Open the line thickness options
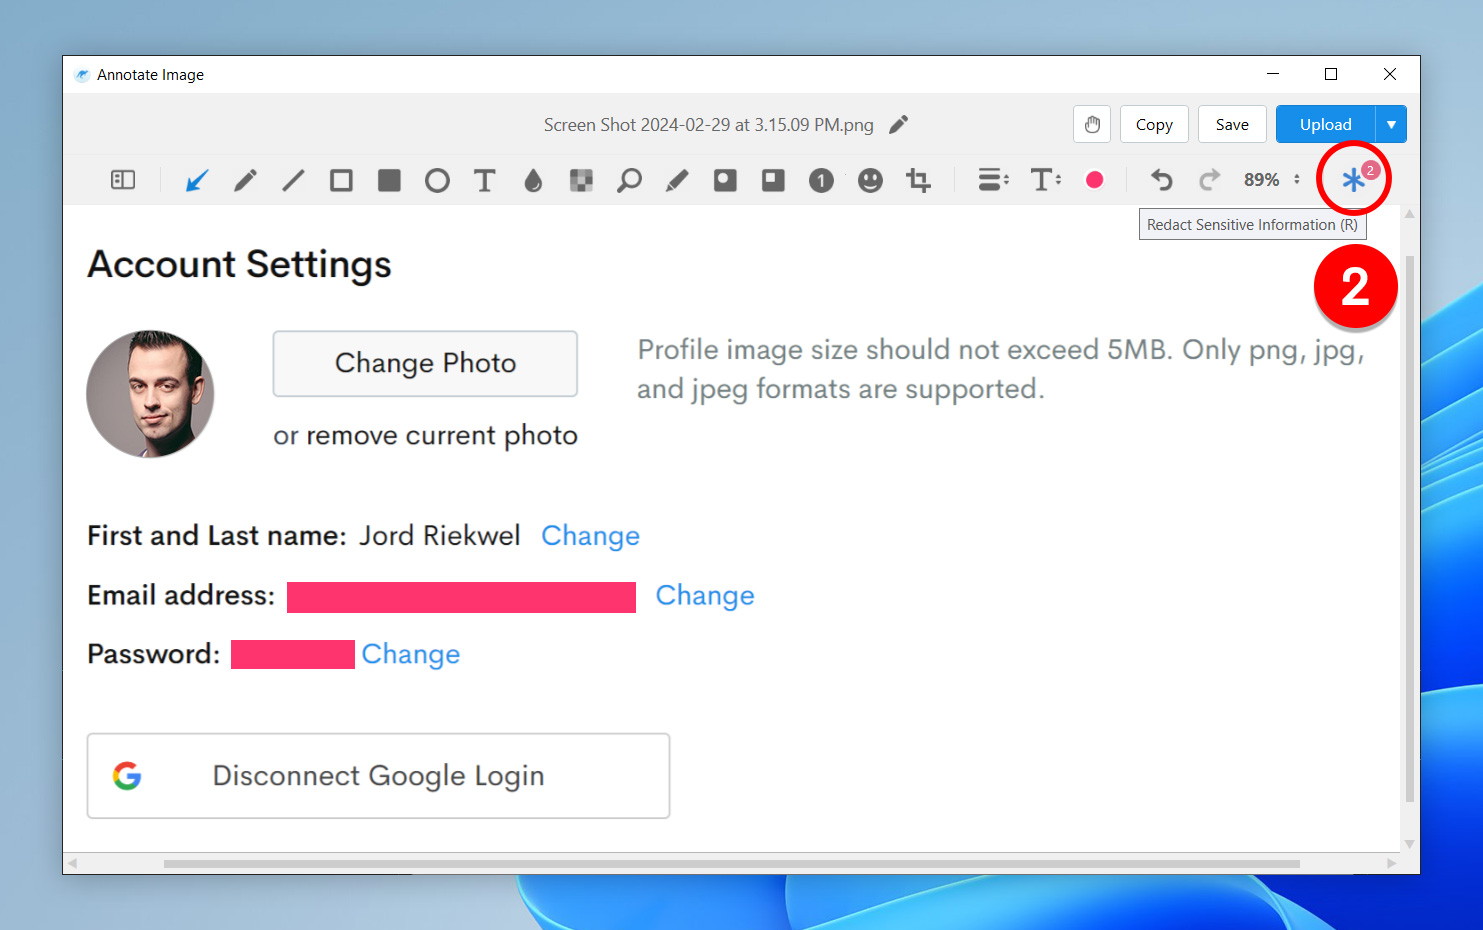Screen dimensions: 1483x930 coord(993,180)
